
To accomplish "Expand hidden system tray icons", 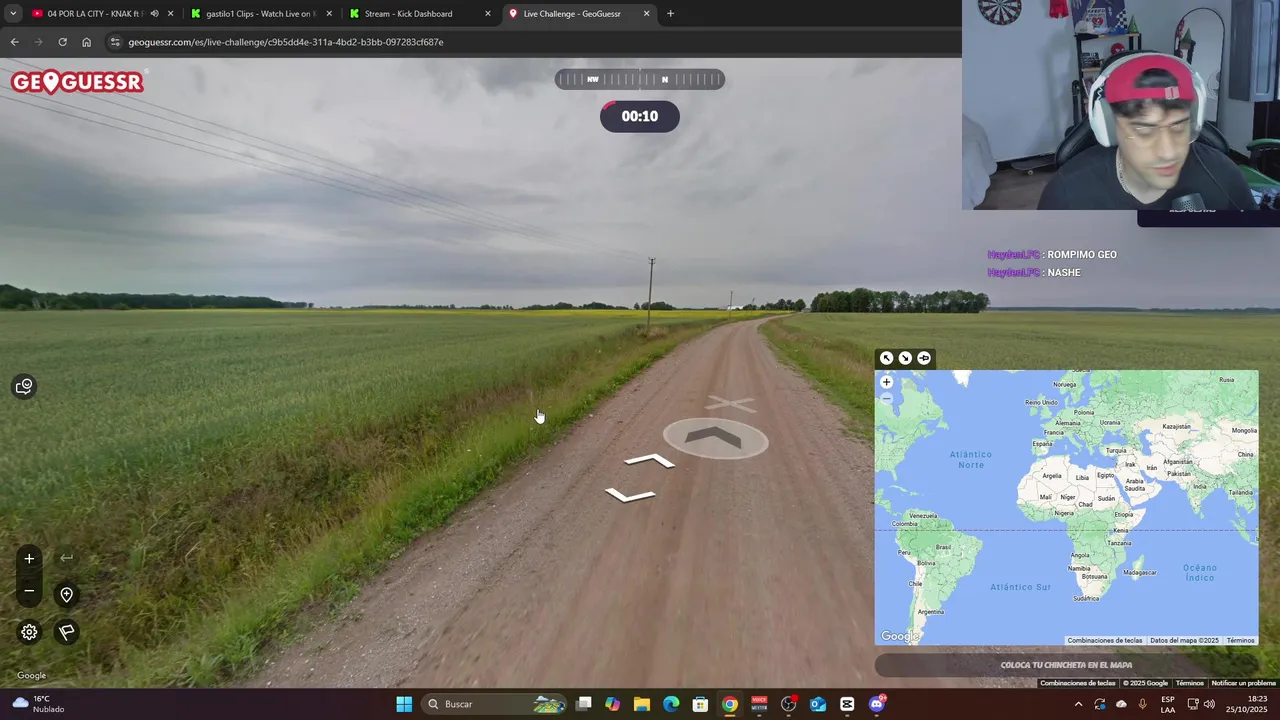I will coord(1078,704).
